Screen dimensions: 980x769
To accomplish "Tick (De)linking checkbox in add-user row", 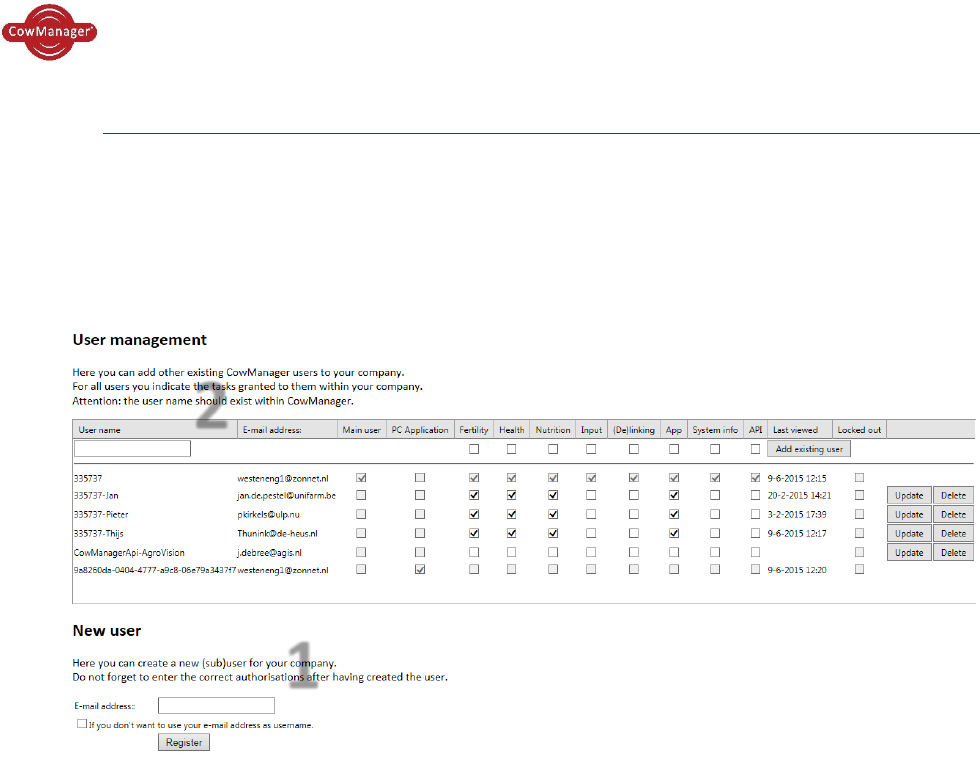I will 634,449.
